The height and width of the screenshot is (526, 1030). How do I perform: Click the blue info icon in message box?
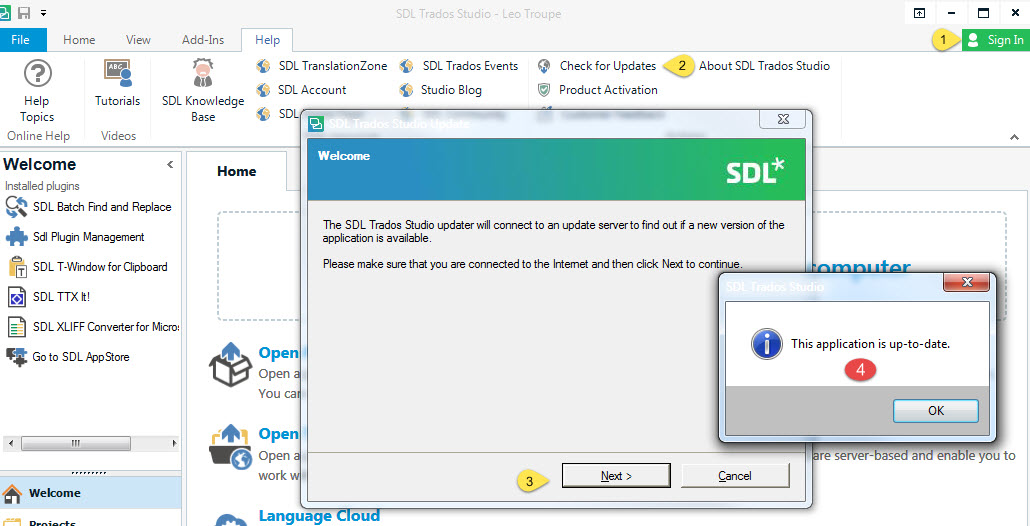point(767,343)
